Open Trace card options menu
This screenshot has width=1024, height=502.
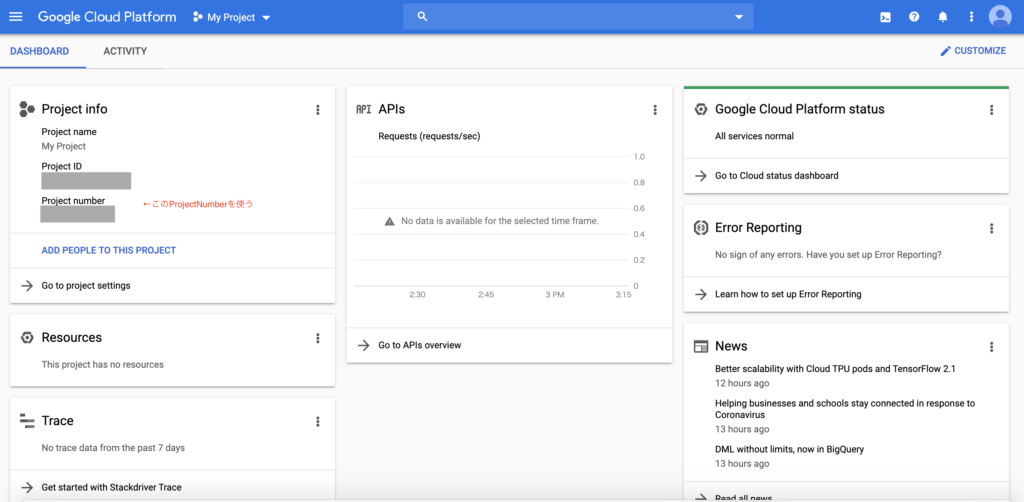point(317,421)
